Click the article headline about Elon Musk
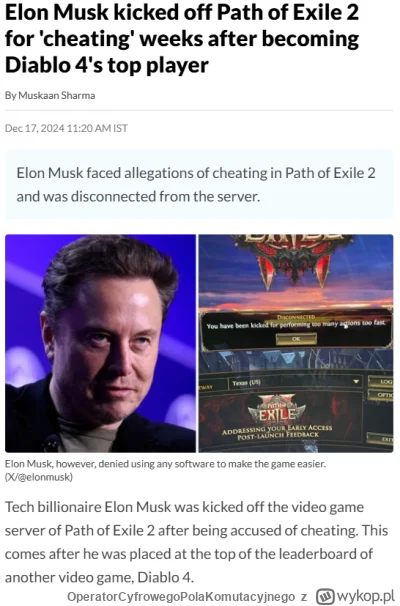The image size is (400, 606). [182, 39]
